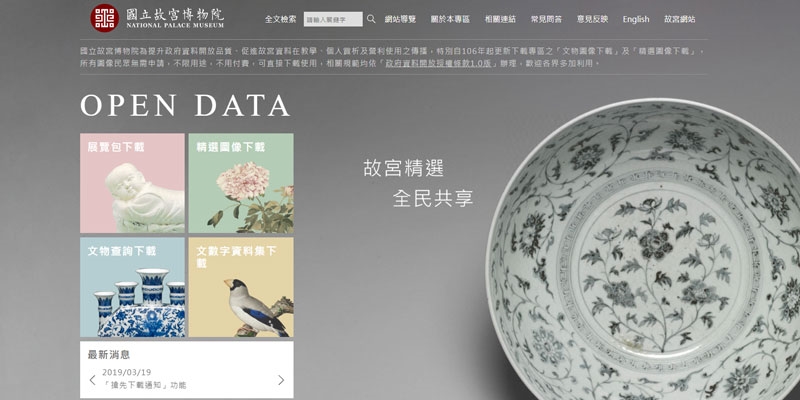
Task: Focus the keyword search input field
Action: (x=333, y=19)
